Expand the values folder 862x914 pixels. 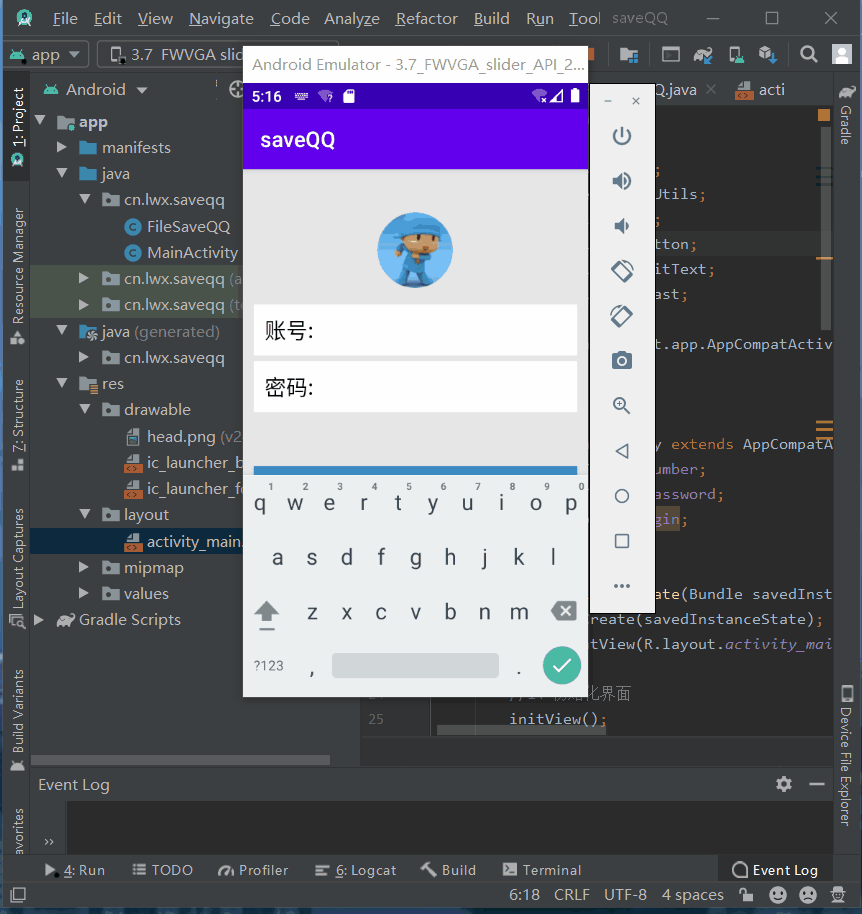pyautogui.click(x=84, y=593)
